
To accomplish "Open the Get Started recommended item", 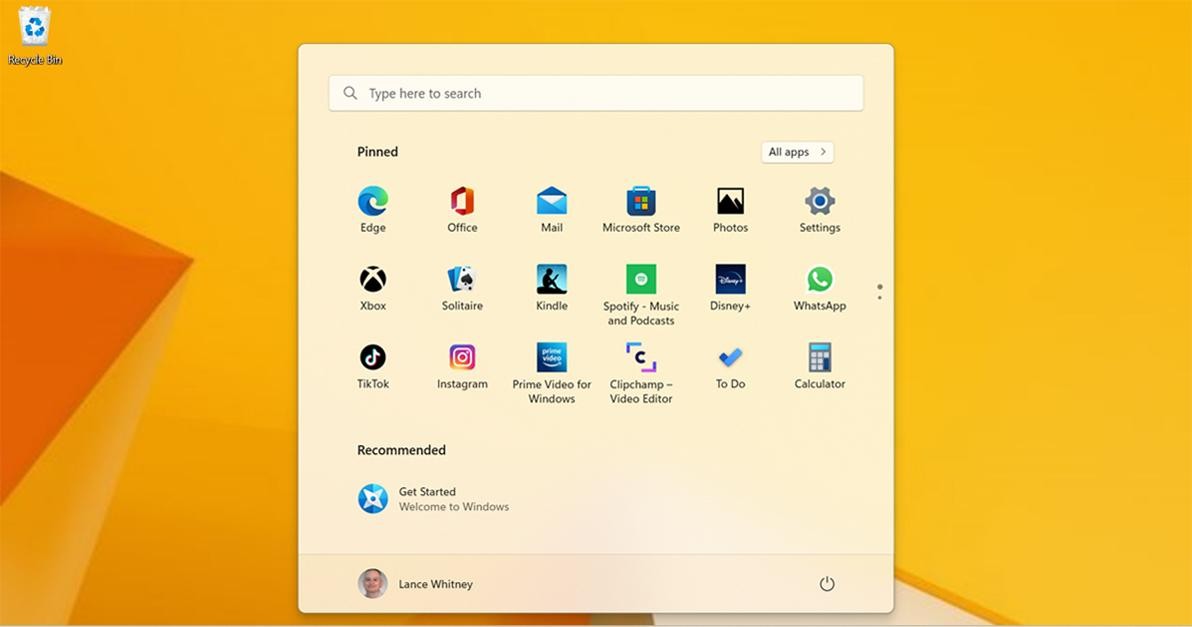I will coord(433,499).
